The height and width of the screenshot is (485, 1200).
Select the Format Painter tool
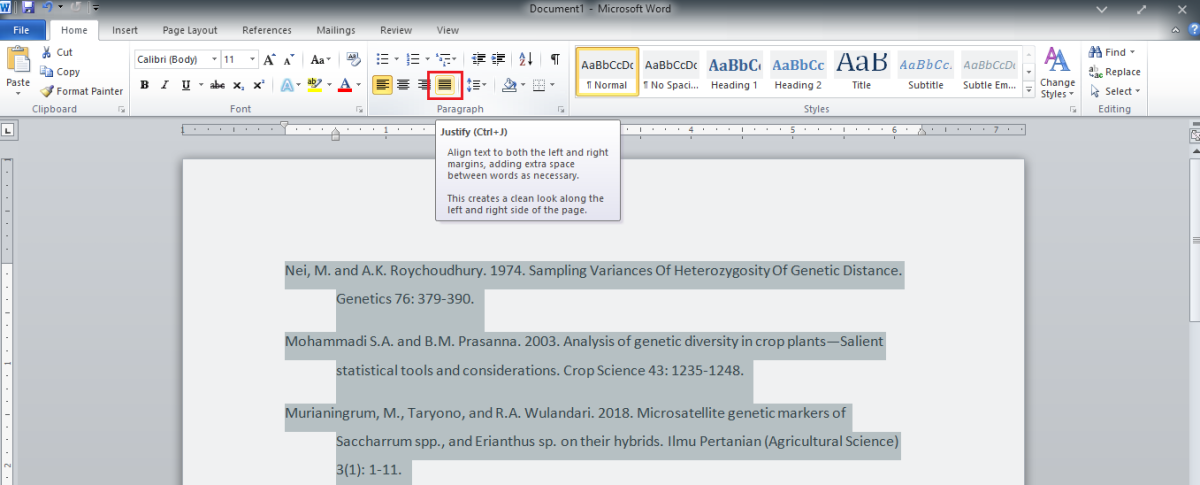pos(81,91)
